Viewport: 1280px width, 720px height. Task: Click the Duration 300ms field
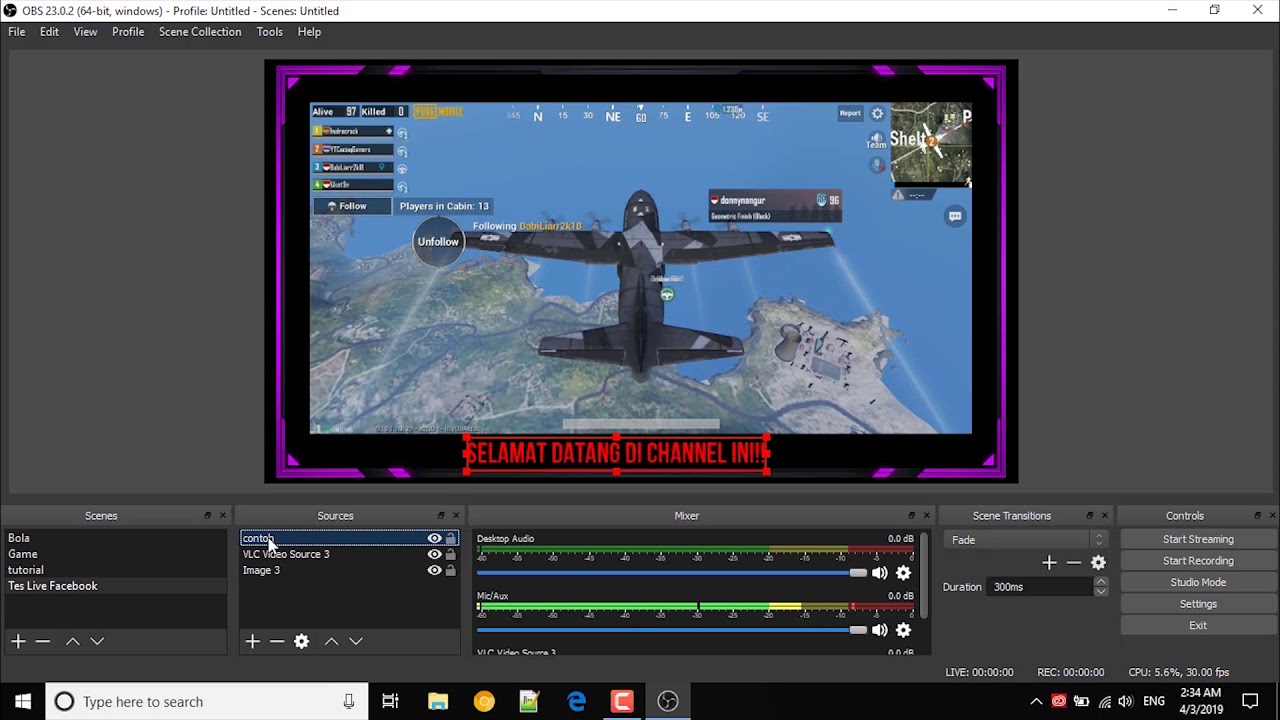tap(1040, 587)
